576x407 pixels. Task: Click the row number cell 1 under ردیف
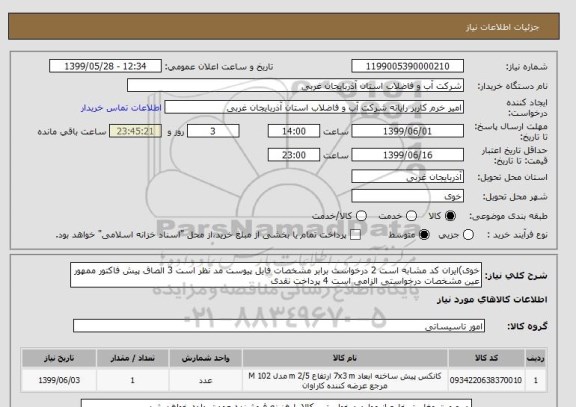click(x=536, y=381)
